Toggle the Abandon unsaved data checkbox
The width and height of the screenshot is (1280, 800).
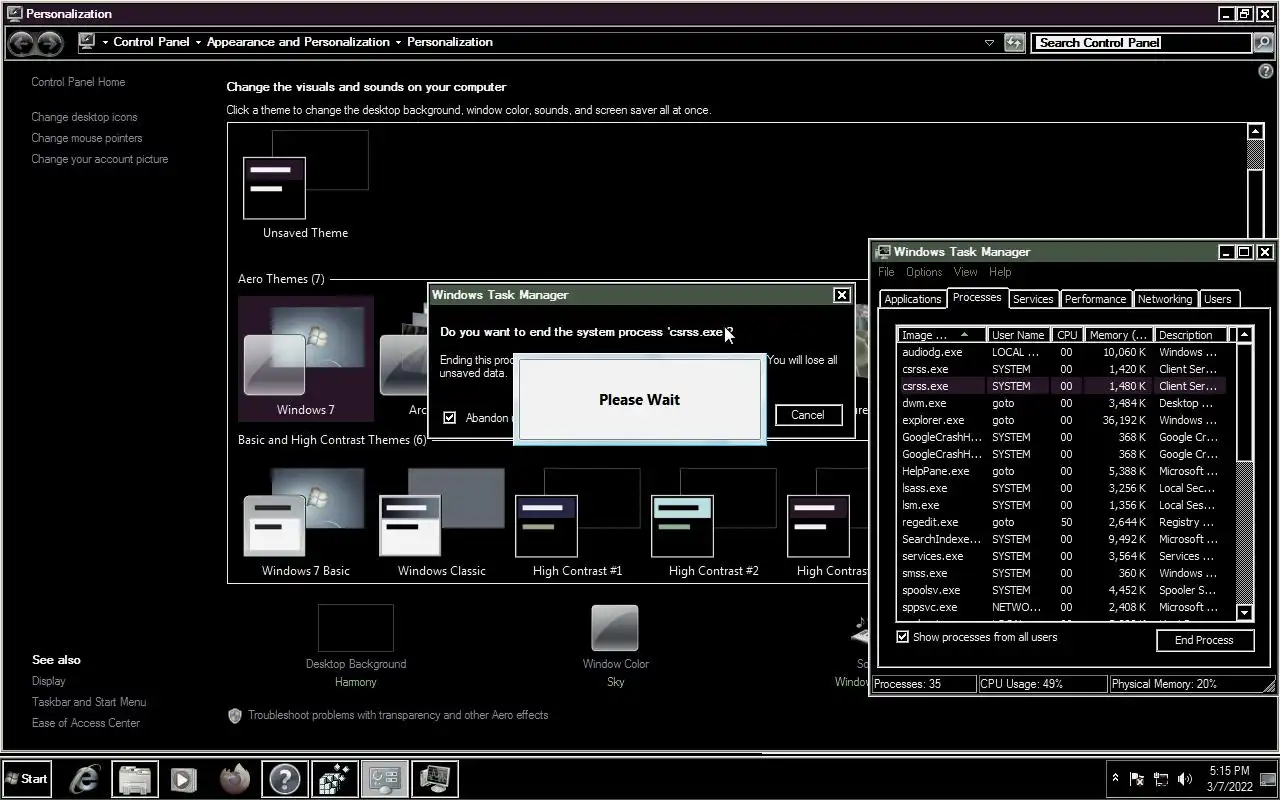pos(450,418)
